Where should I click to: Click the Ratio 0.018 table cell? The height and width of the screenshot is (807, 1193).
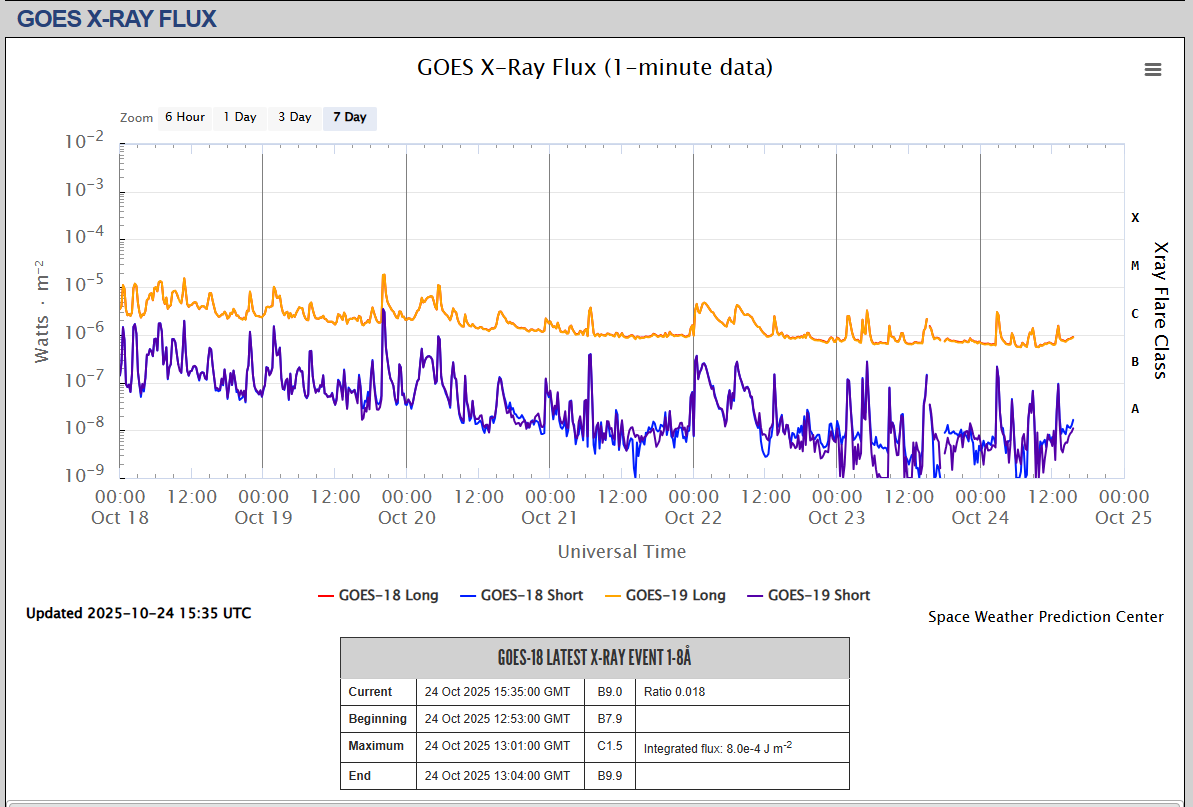tap(674, 691)
